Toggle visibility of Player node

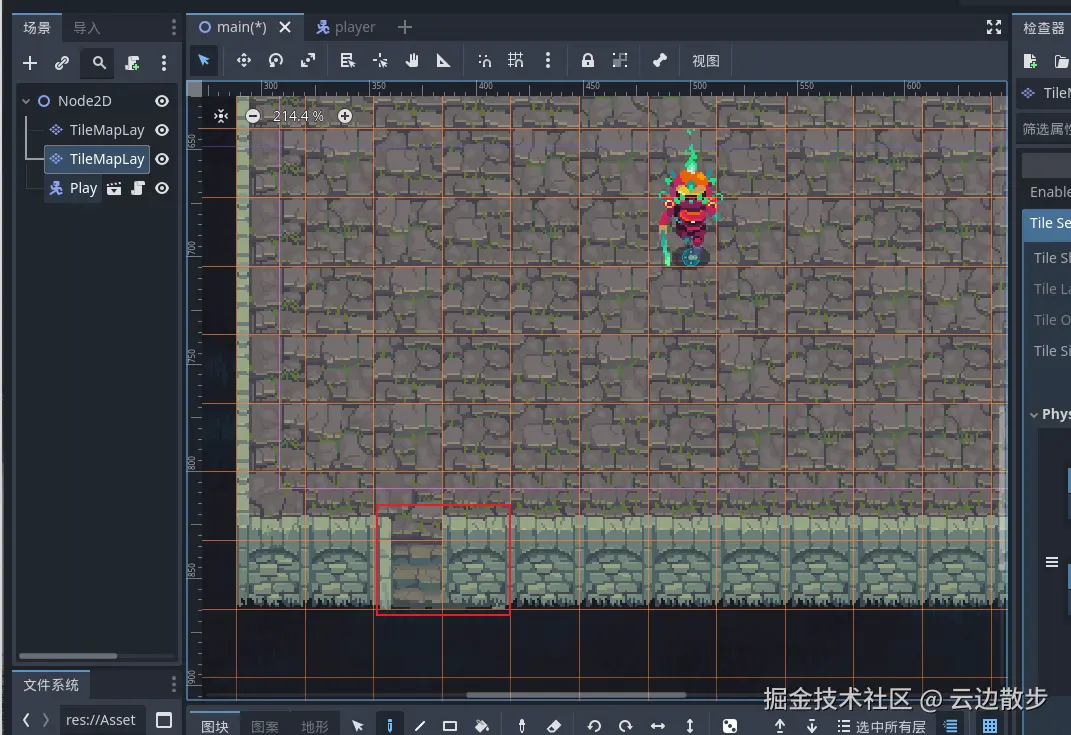pos(162,189)
